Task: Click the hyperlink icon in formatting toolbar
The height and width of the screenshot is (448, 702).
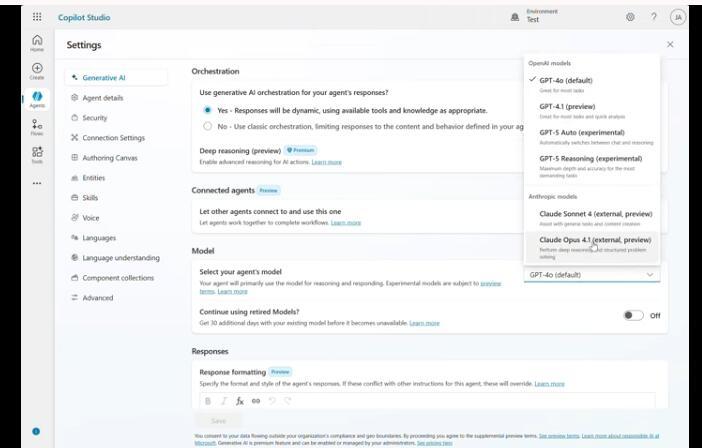Action: [256, 401]
